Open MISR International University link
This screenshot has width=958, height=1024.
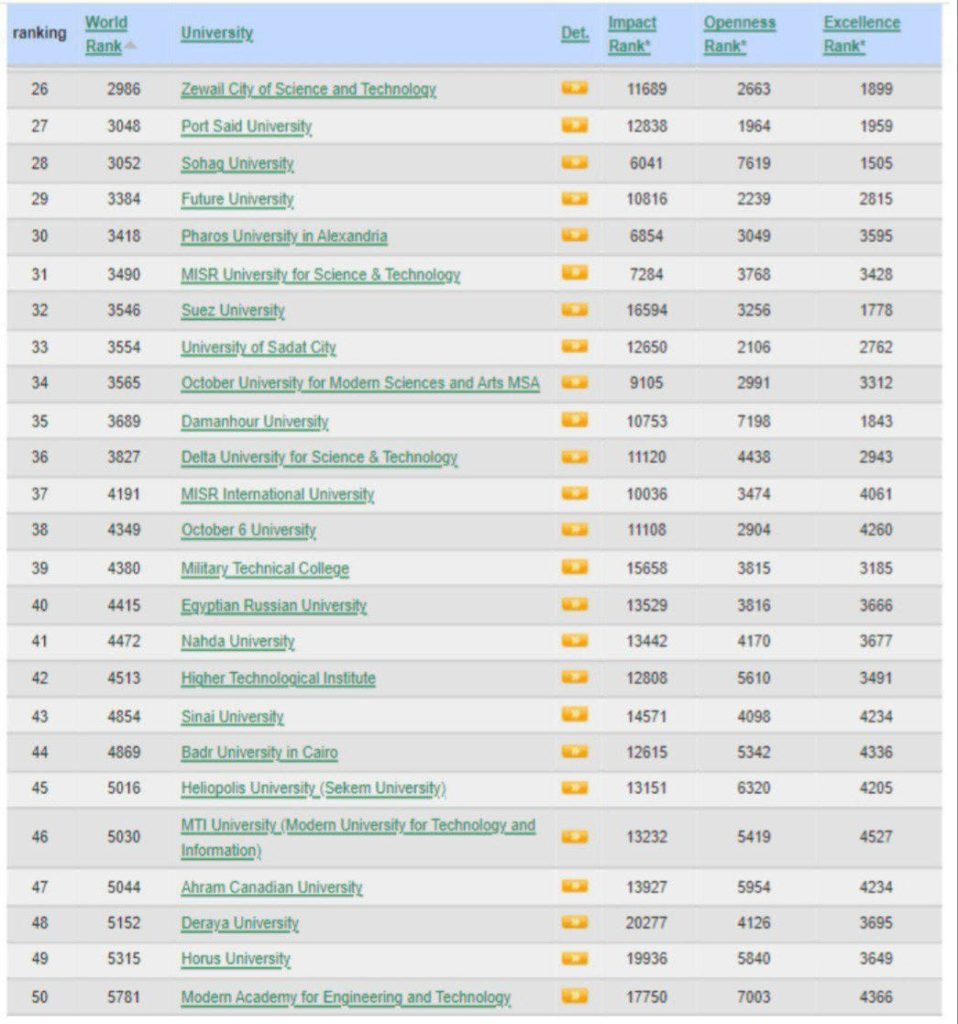point(278,494)
